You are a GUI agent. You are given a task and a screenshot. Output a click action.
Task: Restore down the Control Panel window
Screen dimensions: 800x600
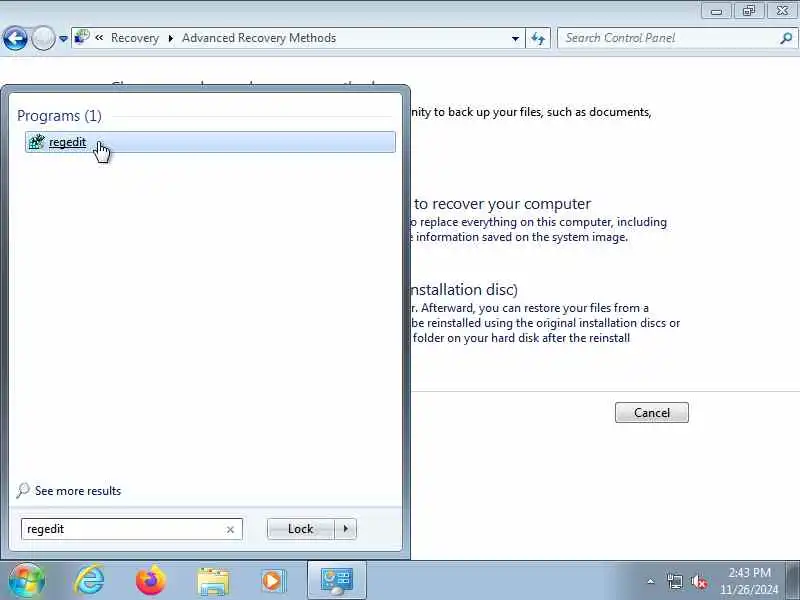(749, 11)
